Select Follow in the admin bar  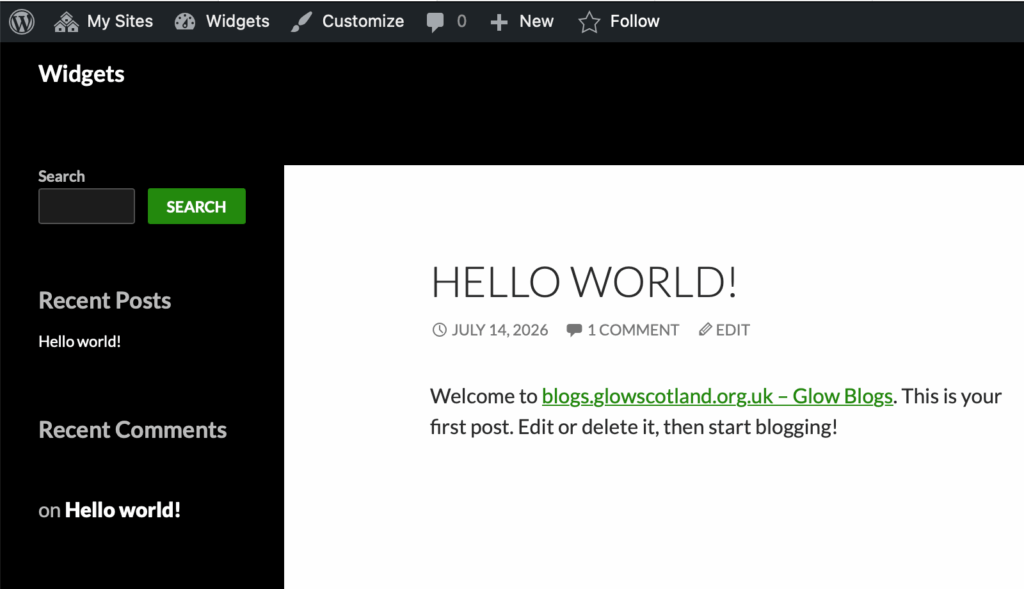[635, 22]
